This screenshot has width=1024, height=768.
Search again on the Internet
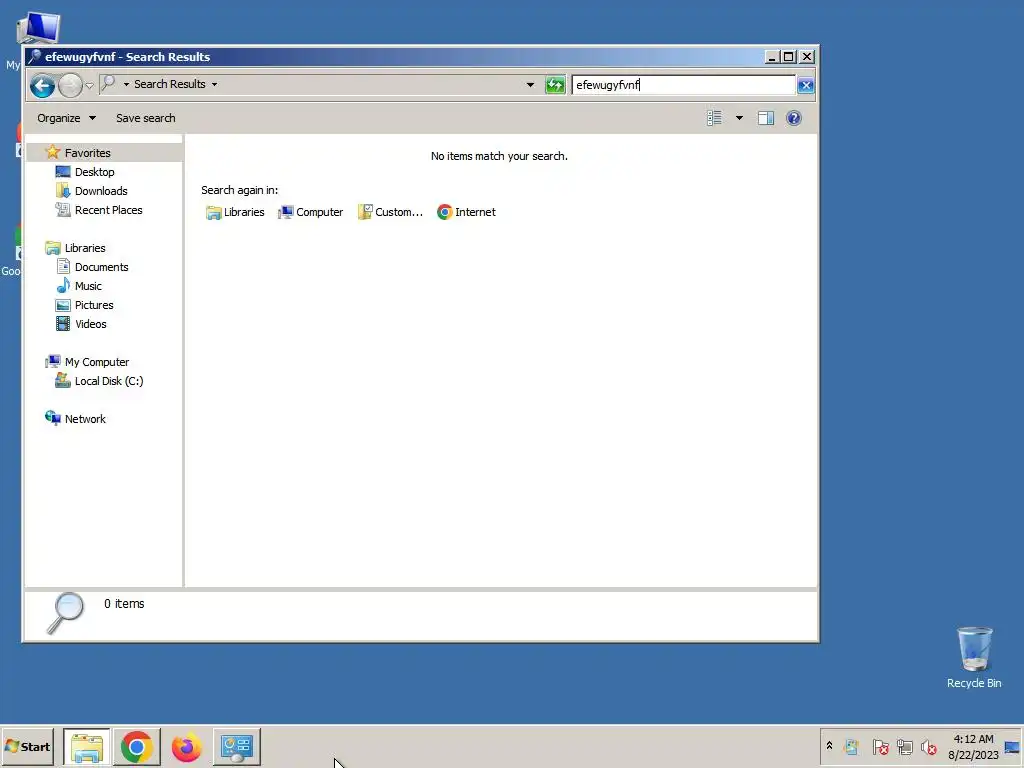[466, 212]
